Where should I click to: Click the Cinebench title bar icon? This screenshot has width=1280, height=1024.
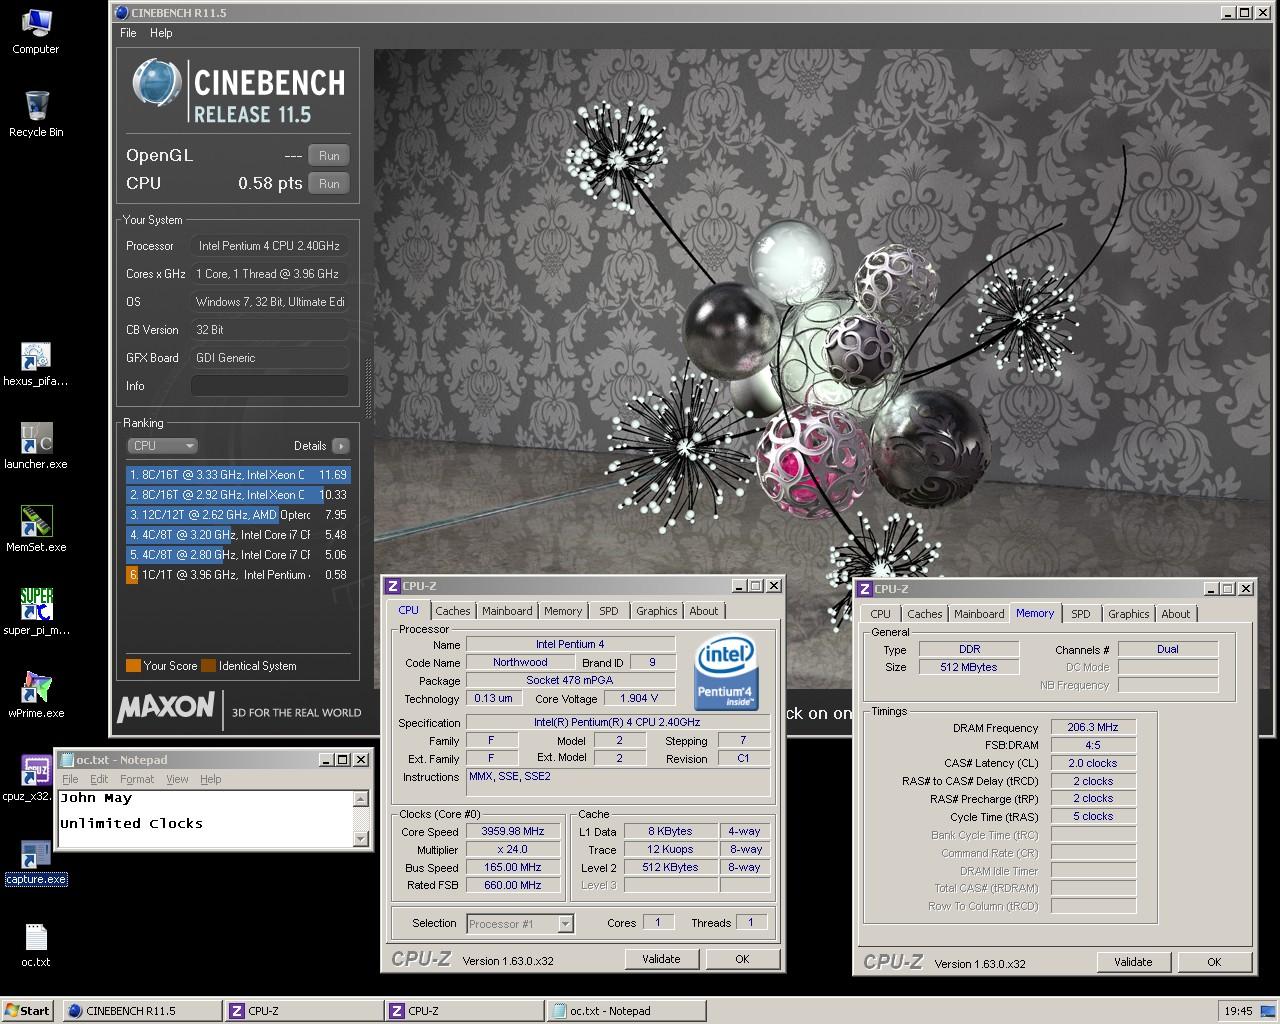[x=122, y=13]
